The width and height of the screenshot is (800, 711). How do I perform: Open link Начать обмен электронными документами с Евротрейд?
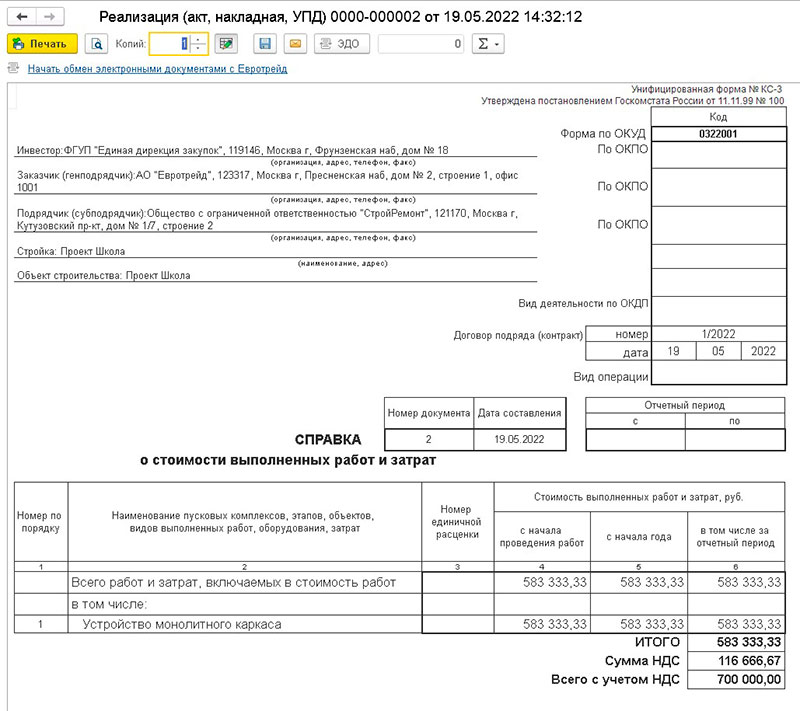point(157,69)
